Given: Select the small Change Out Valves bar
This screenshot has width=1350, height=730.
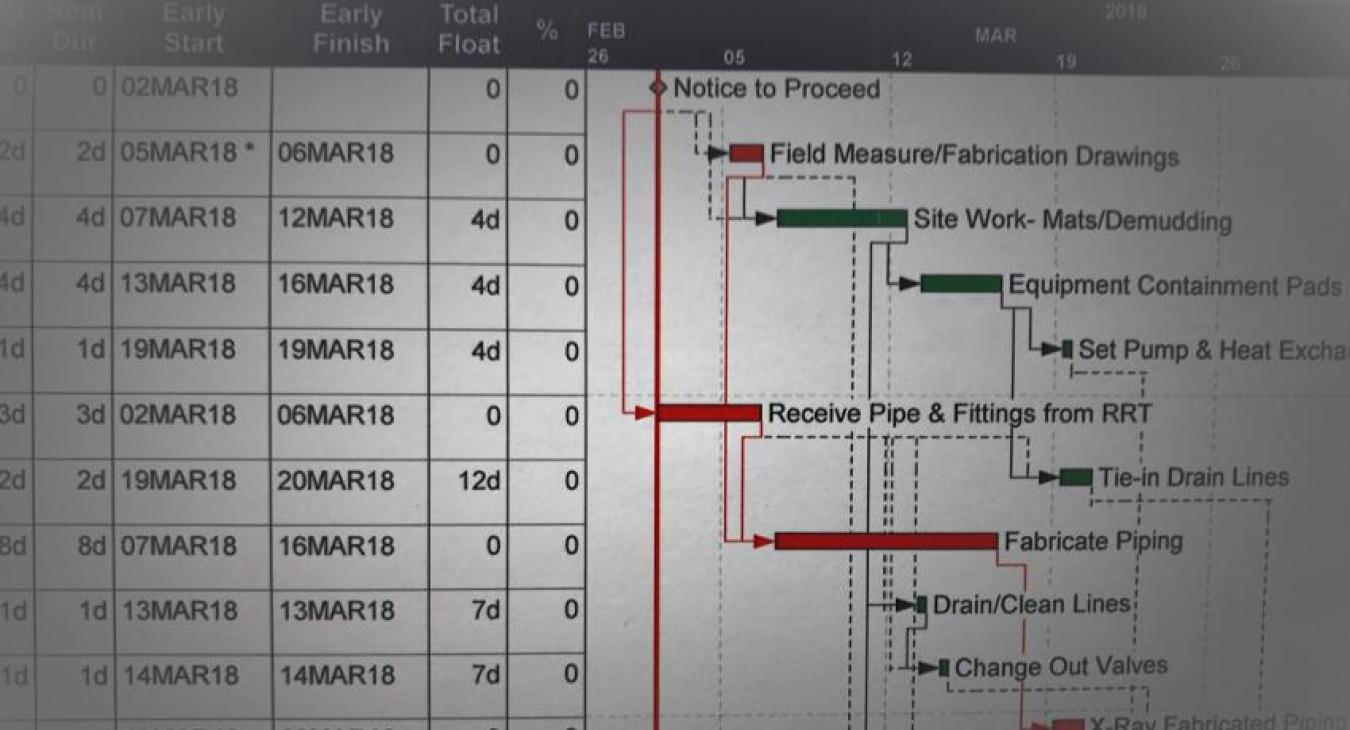Looking at the screenshot, I should pyautogui.click(x=944, y=667).
